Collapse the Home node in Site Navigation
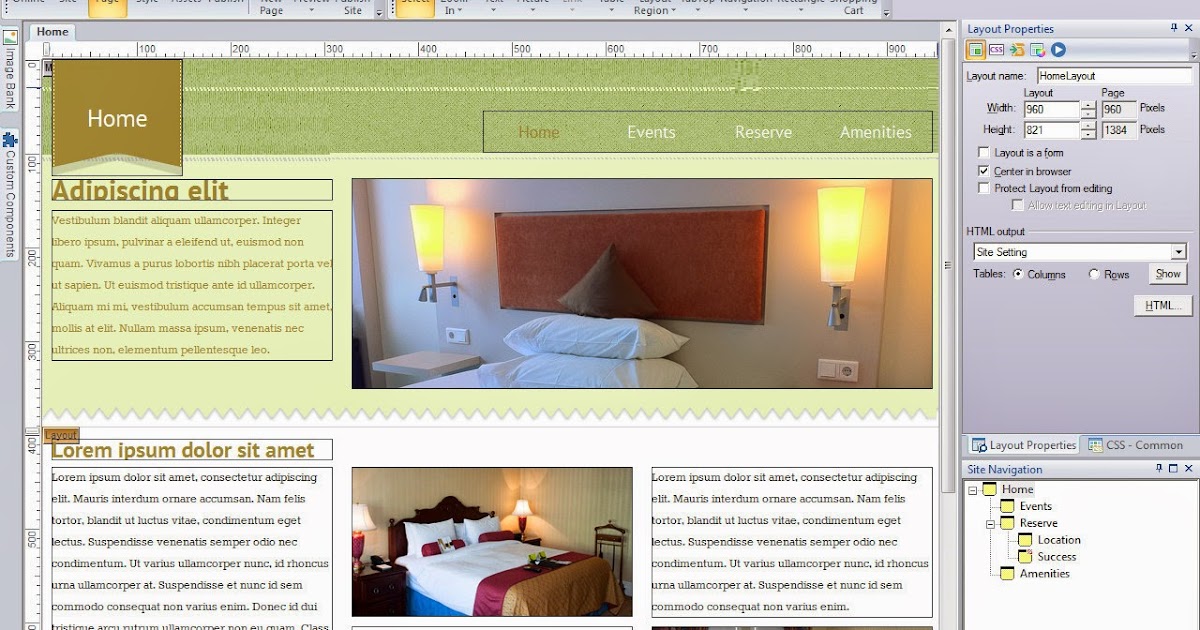 (x=972, y=490)
